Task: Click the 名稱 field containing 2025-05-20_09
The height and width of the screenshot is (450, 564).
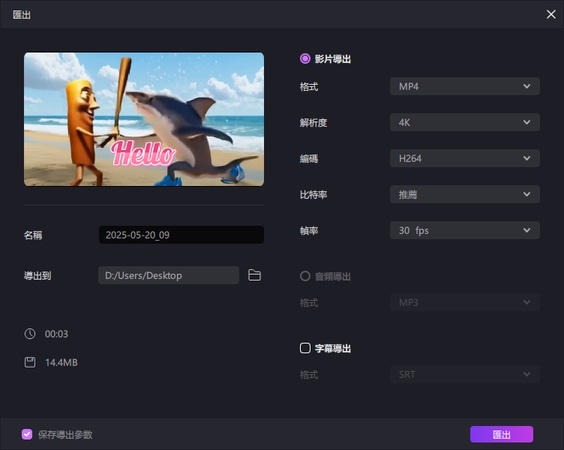Action: pos(181,235)
